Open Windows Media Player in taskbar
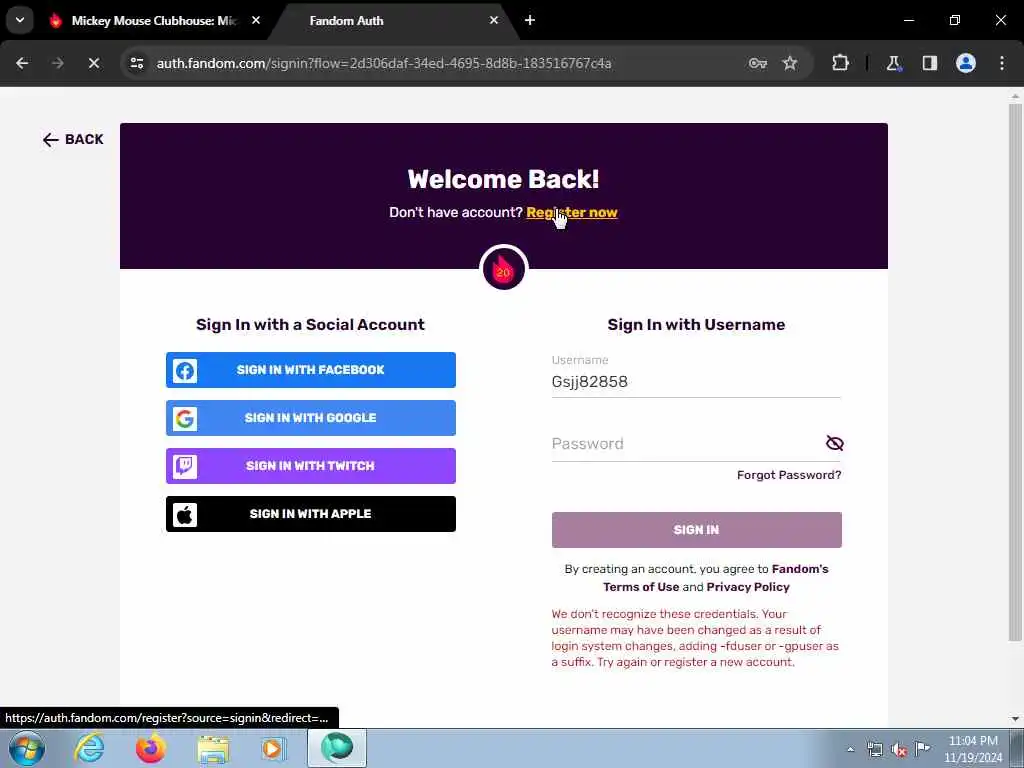The image size is (1024, 768). [x=274, y=748]
